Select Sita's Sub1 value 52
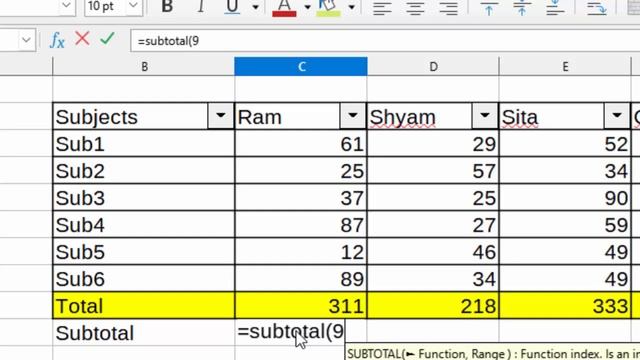The height and width of the screenshot is (360, 640). [565, 144]
